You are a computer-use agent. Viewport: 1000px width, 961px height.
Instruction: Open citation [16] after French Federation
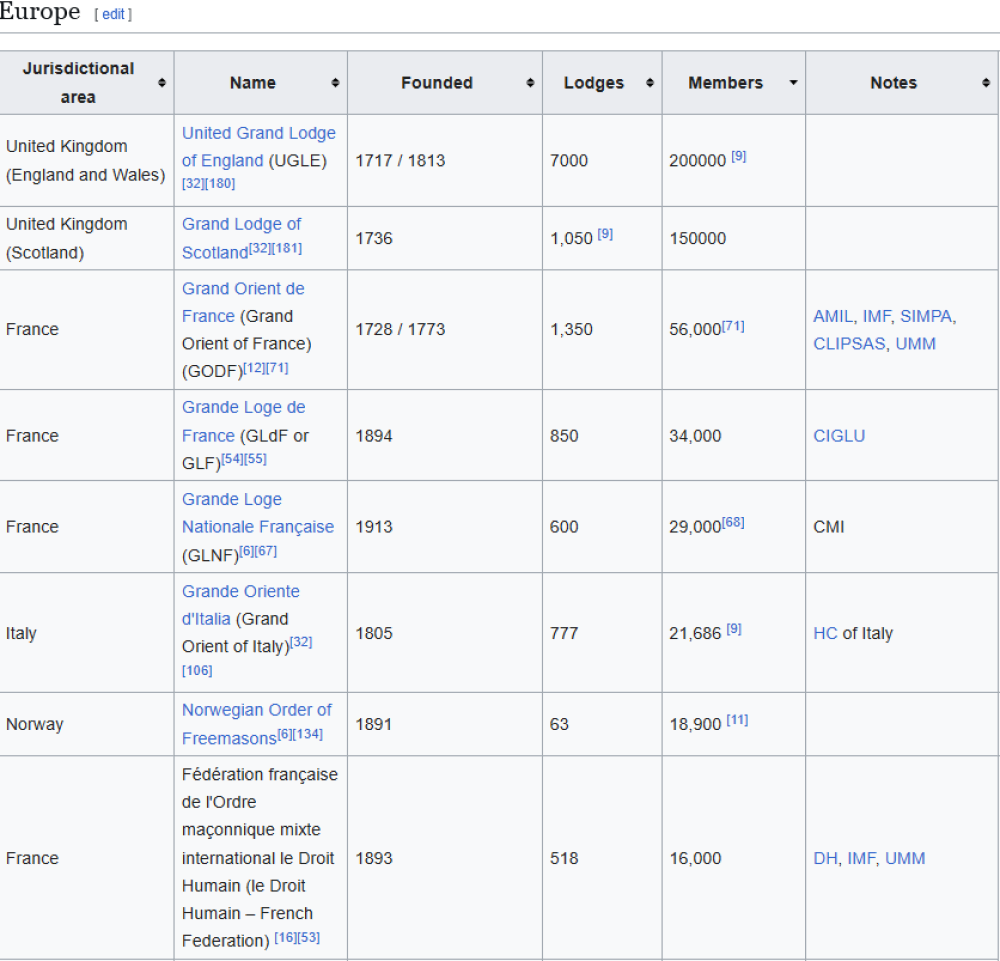pos(286,937)
